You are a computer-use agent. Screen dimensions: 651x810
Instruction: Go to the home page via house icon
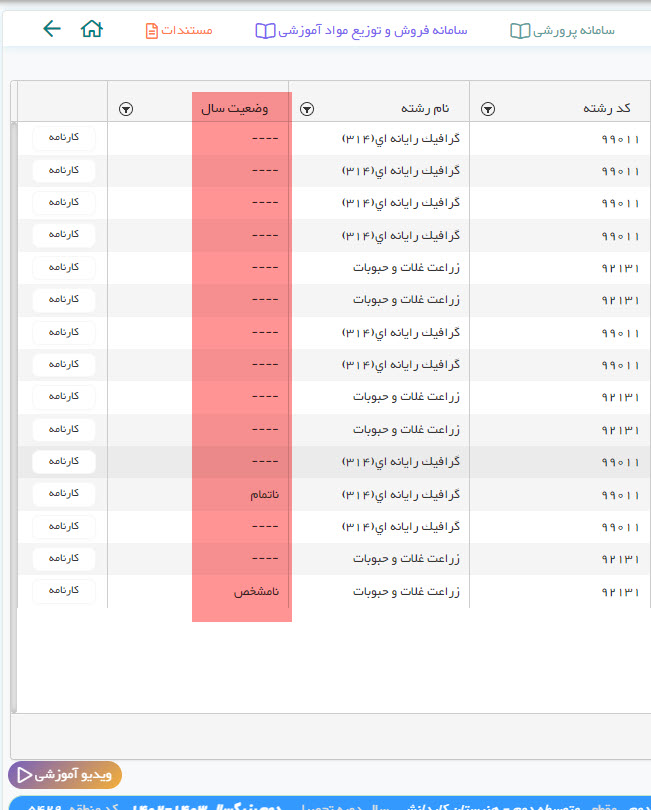coord(92,29)
